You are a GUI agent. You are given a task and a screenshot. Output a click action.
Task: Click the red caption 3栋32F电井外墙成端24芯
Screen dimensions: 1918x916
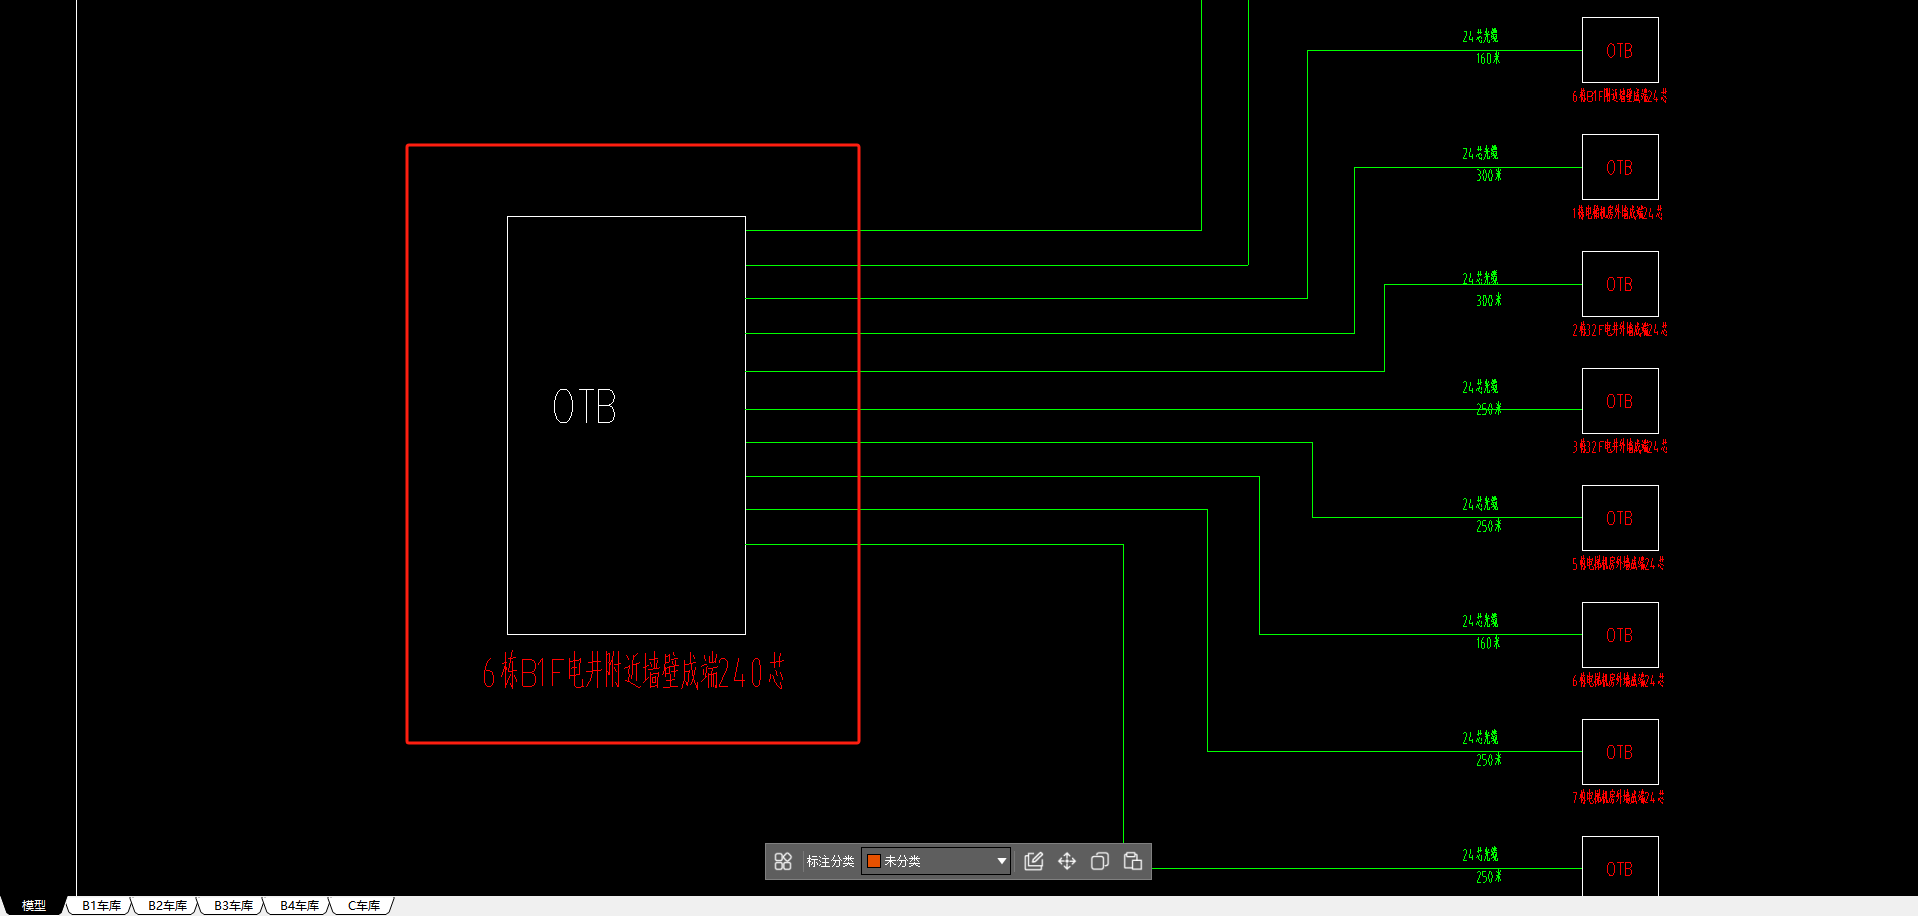click(x=1620, y=447)
